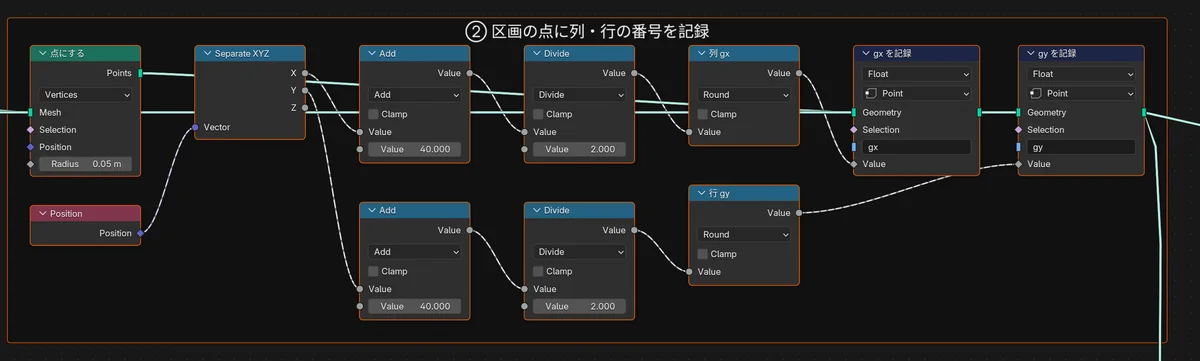Click the Position output socket of Position node
This screenshot has height=361, width=1200.
(141, 233)
